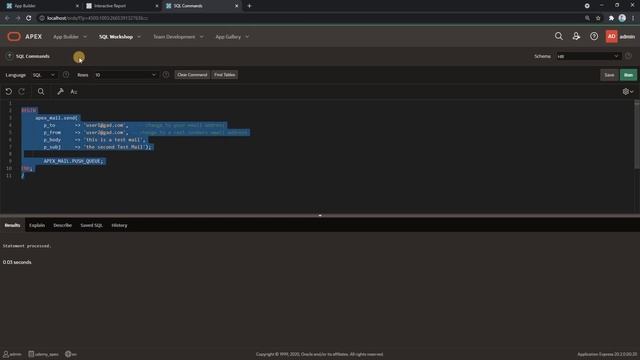Click the splitter handle above results
Screen dimensions: 640x360
[x=320, y=215]
